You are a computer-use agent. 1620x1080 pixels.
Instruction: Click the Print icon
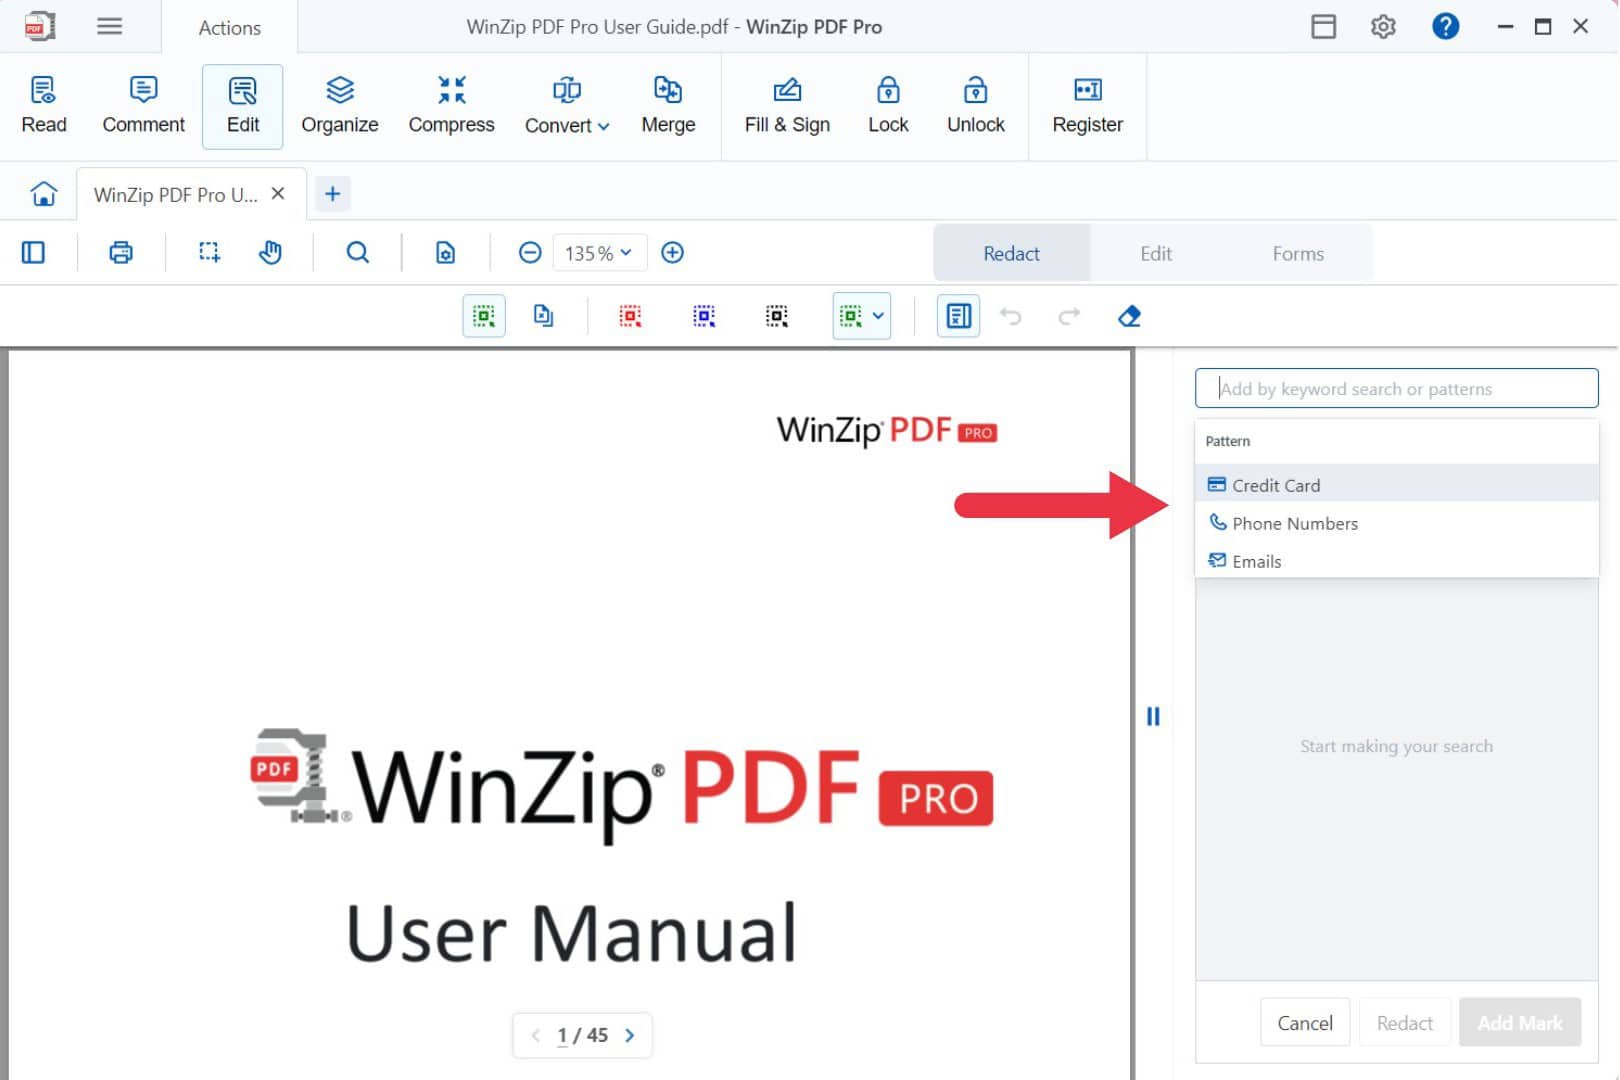[121, 252]
